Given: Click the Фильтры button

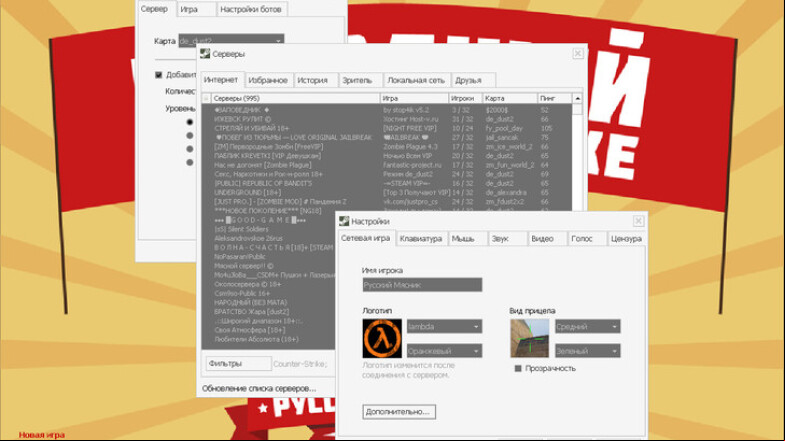Looking at the screenshot, I should [238, 363].
